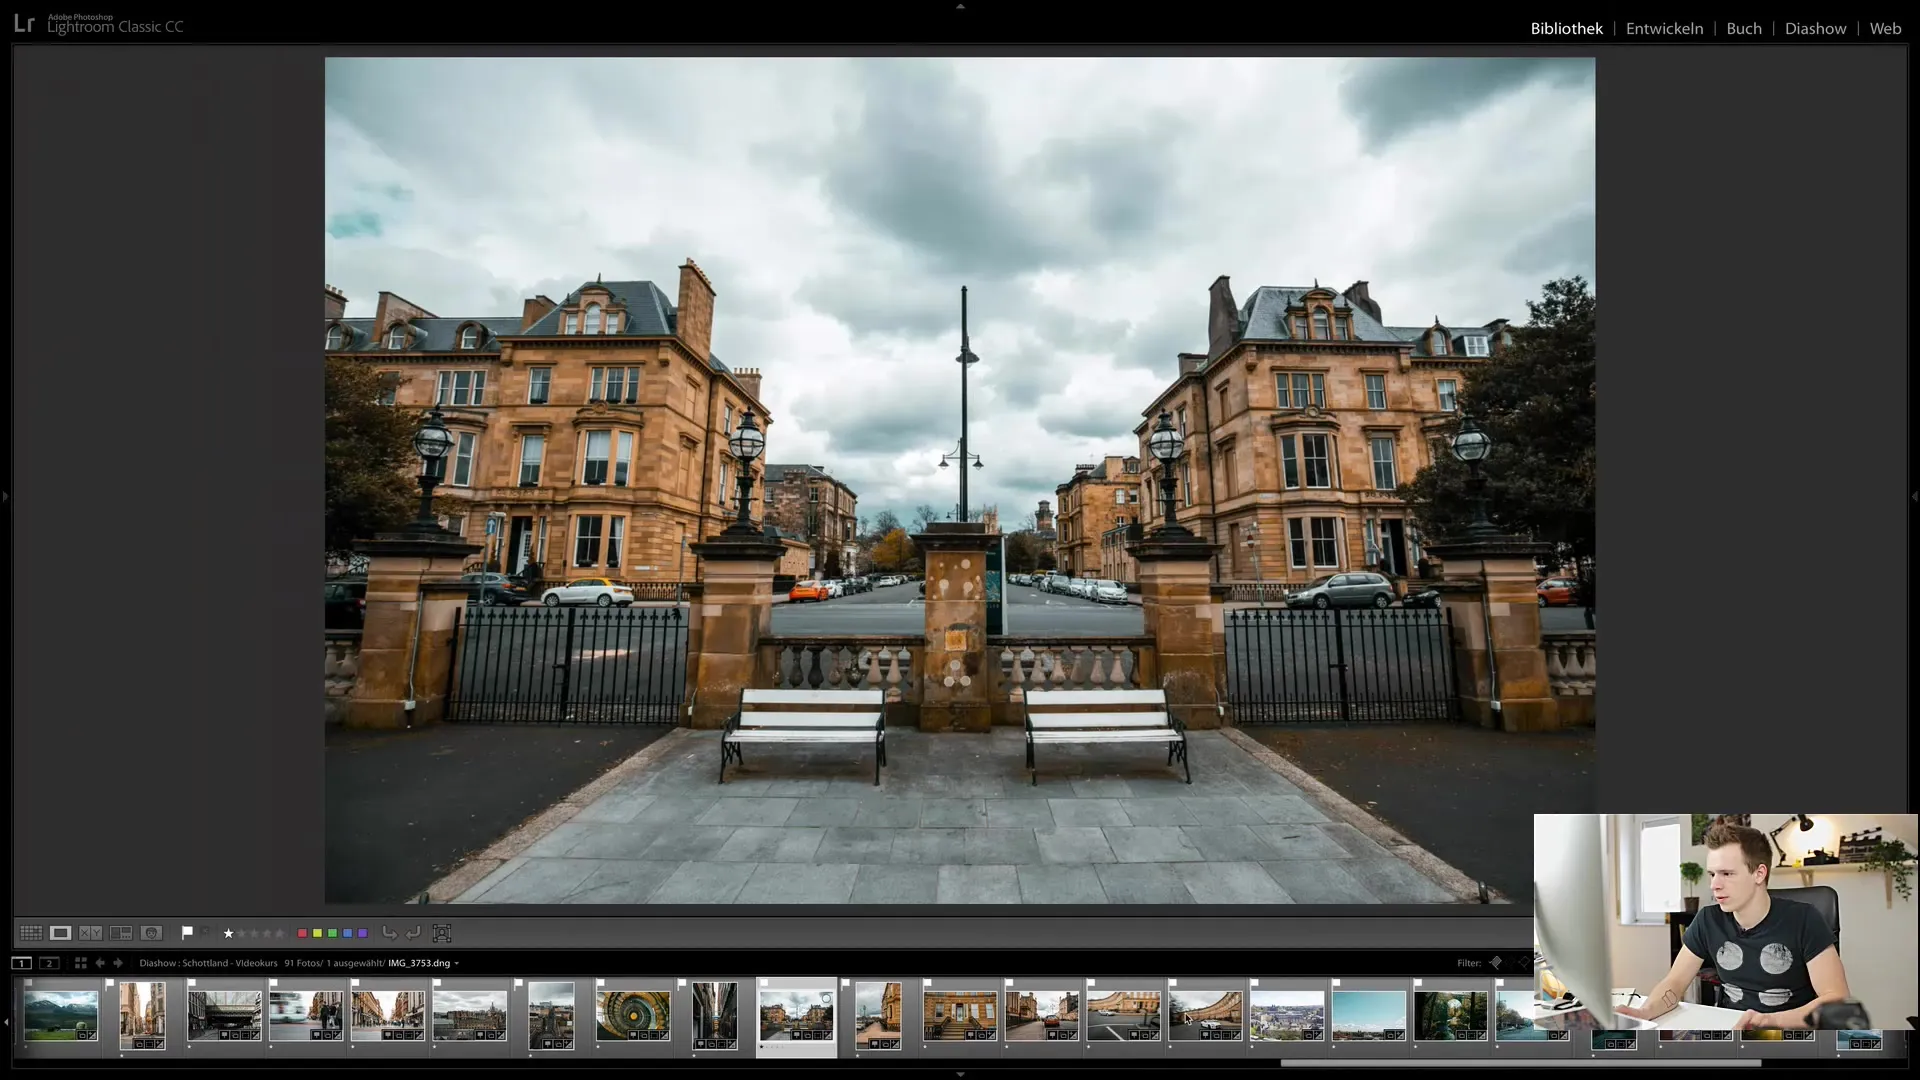Select the mountain landscape thumbnail
The width and height of the screenshot is (1920, 1080).
coord(61,1015)
